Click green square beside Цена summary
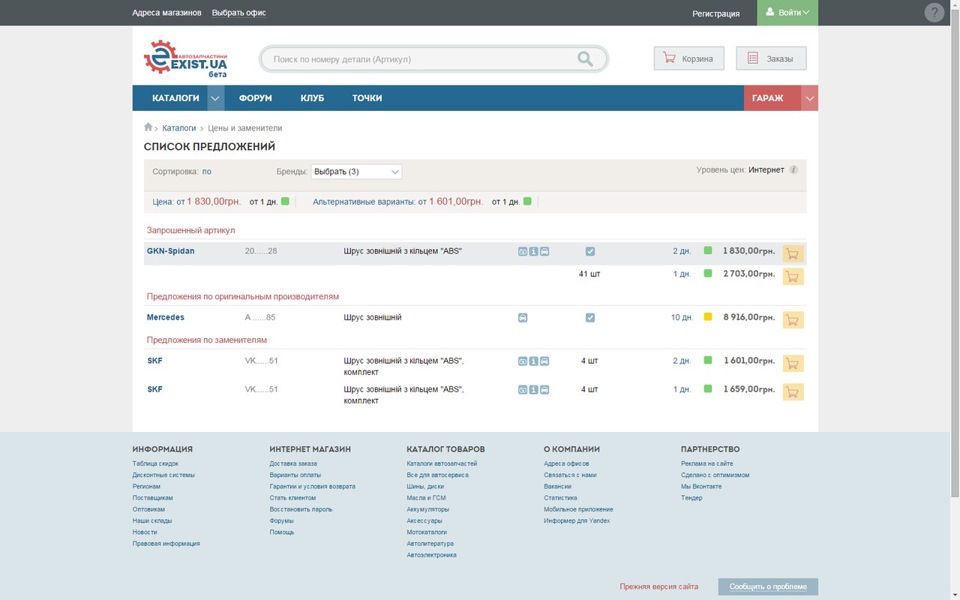The width and height of the screenshot is (960, 600). (x=285, y=201)
